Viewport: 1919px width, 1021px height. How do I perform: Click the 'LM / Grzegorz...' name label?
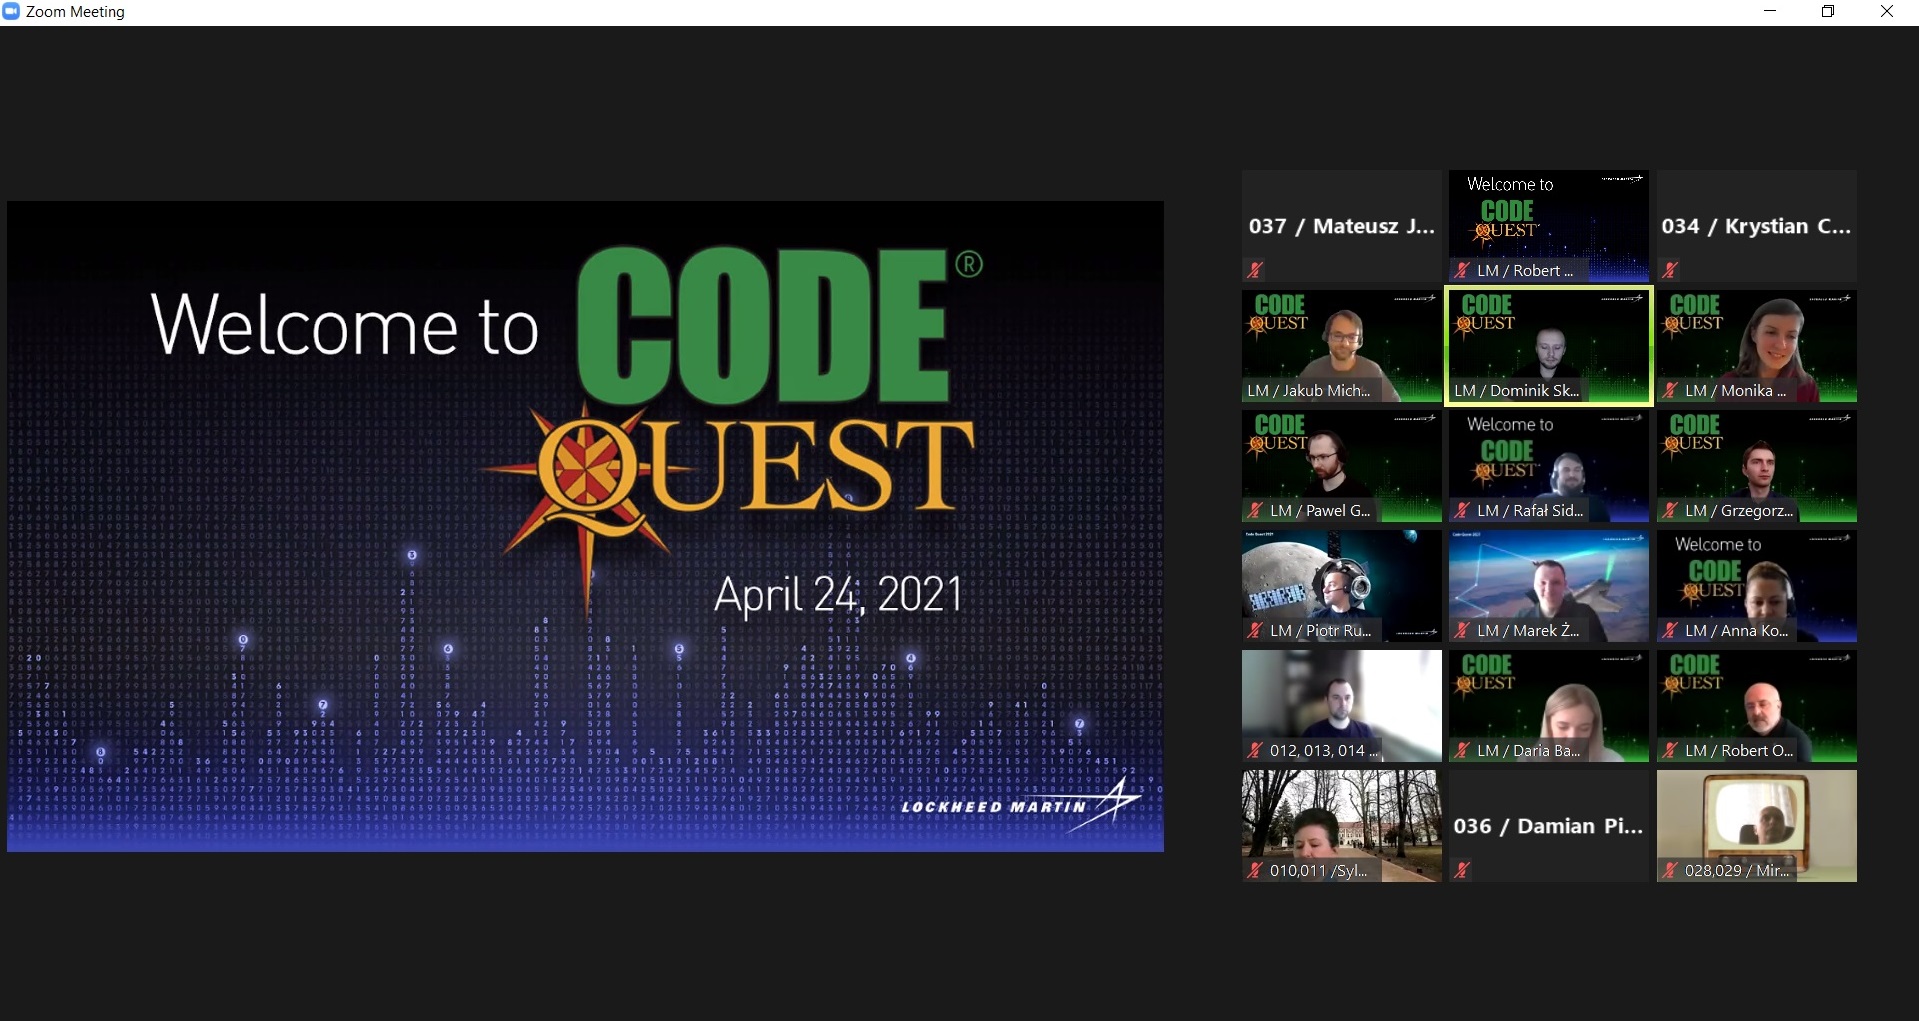click(1739, 511)
